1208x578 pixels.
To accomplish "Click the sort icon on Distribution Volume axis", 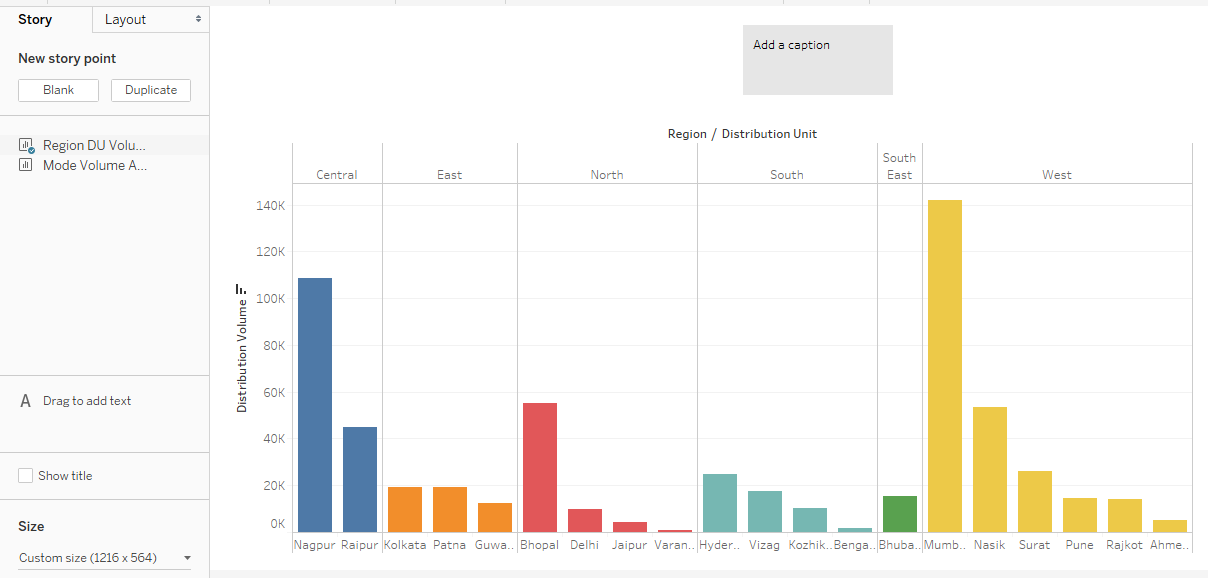I will [x=240, y=289].
